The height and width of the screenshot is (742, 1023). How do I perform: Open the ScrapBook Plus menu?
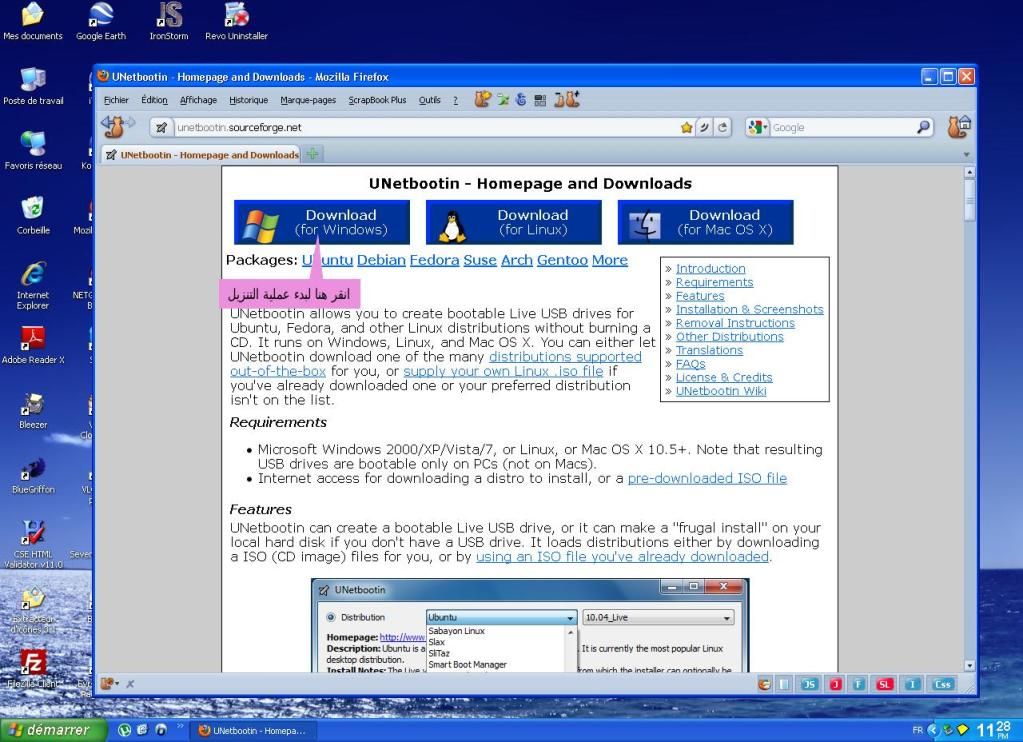pos(377,100)
